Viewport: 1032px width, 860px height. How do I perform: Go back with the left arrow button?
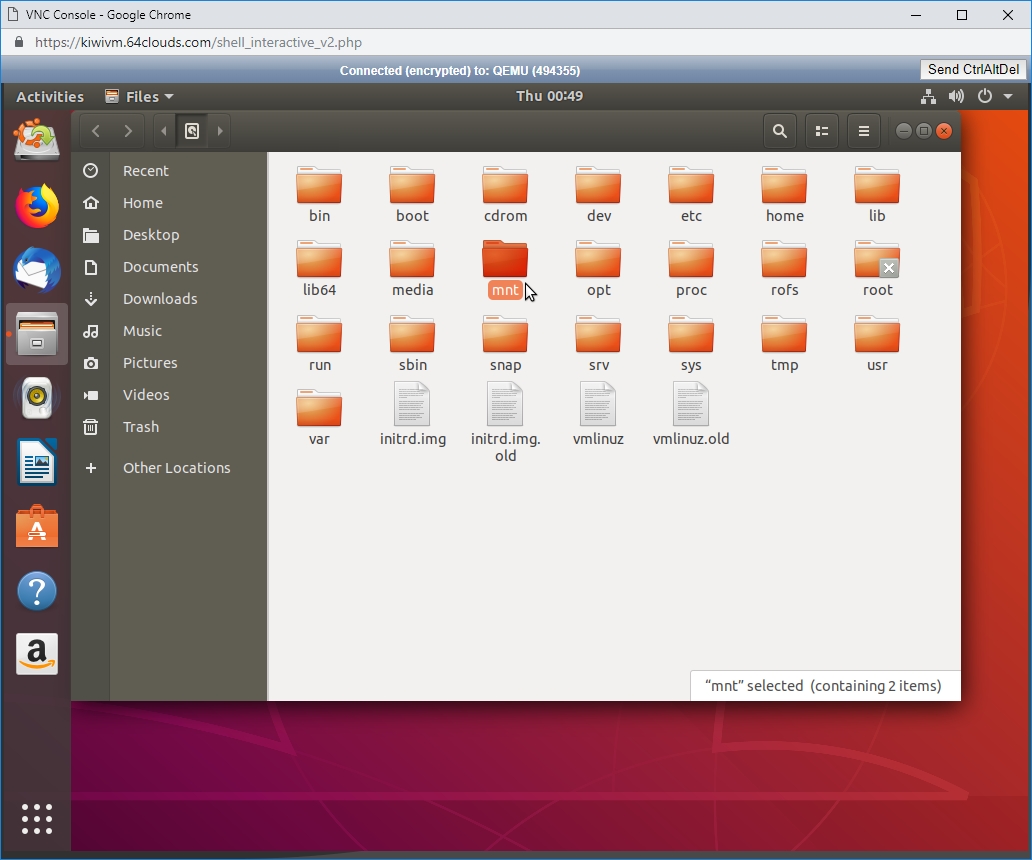(x=96, y=131)
